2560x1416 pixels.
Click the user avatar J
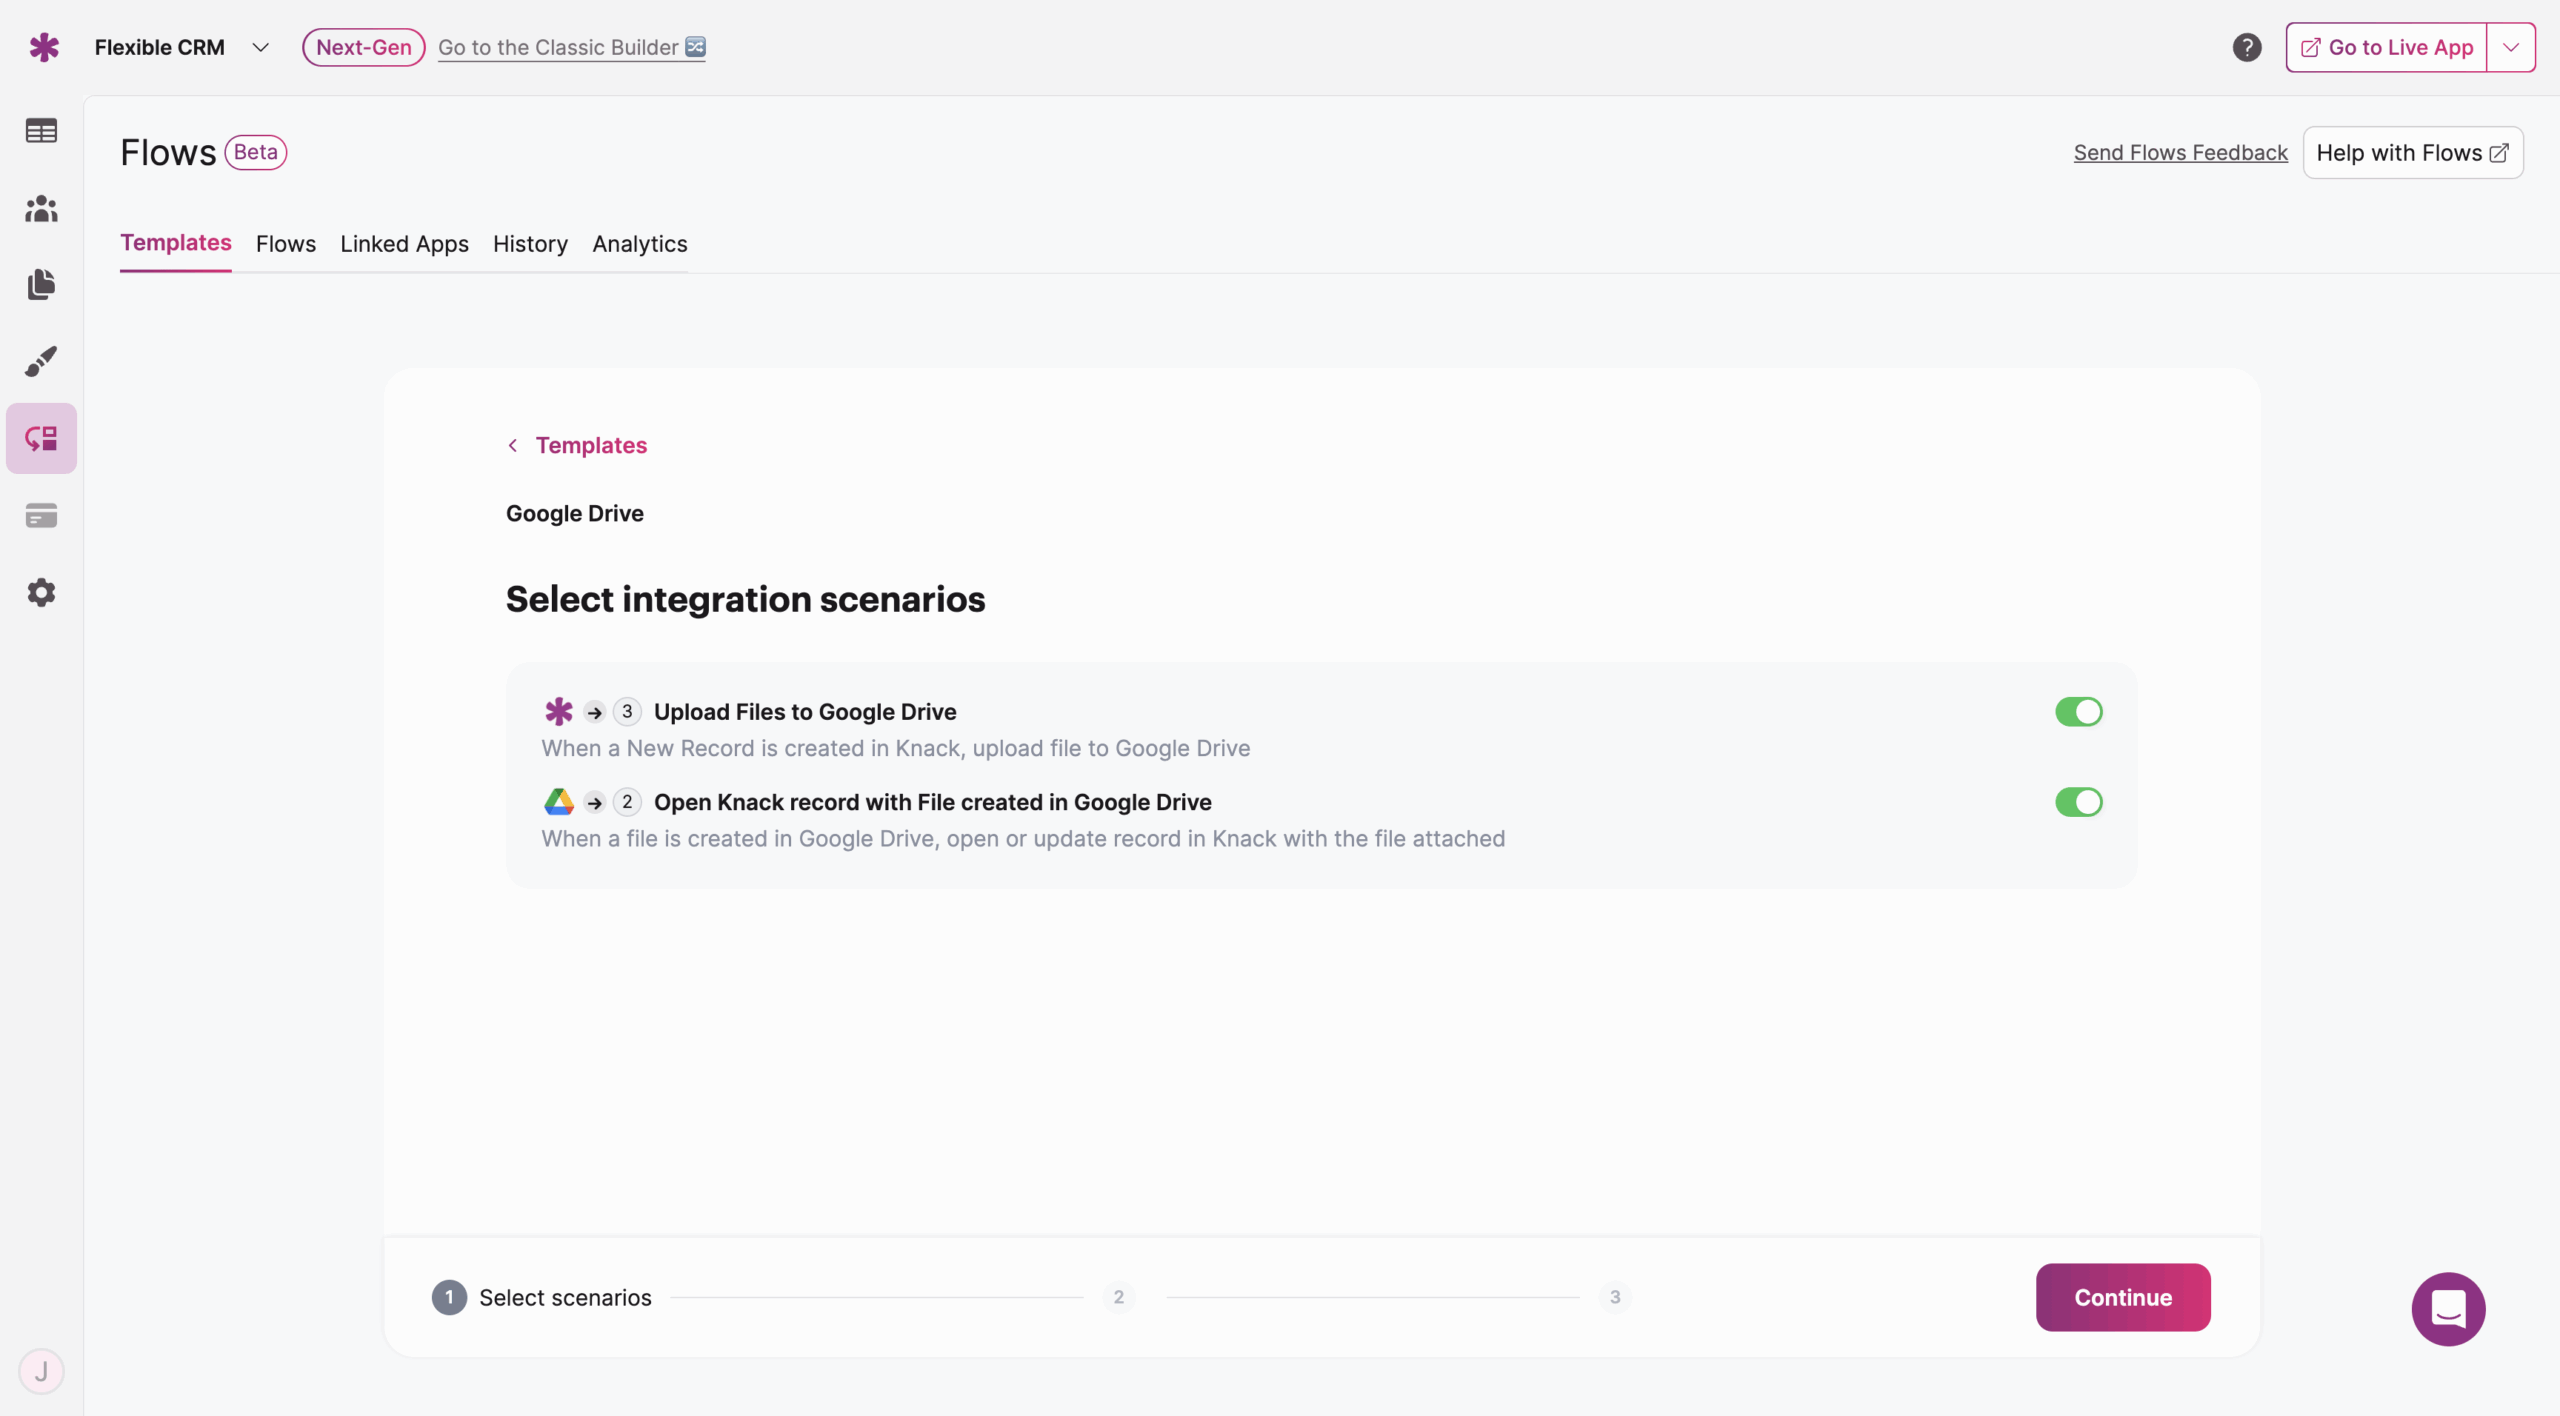click(x=41, y=1371)
